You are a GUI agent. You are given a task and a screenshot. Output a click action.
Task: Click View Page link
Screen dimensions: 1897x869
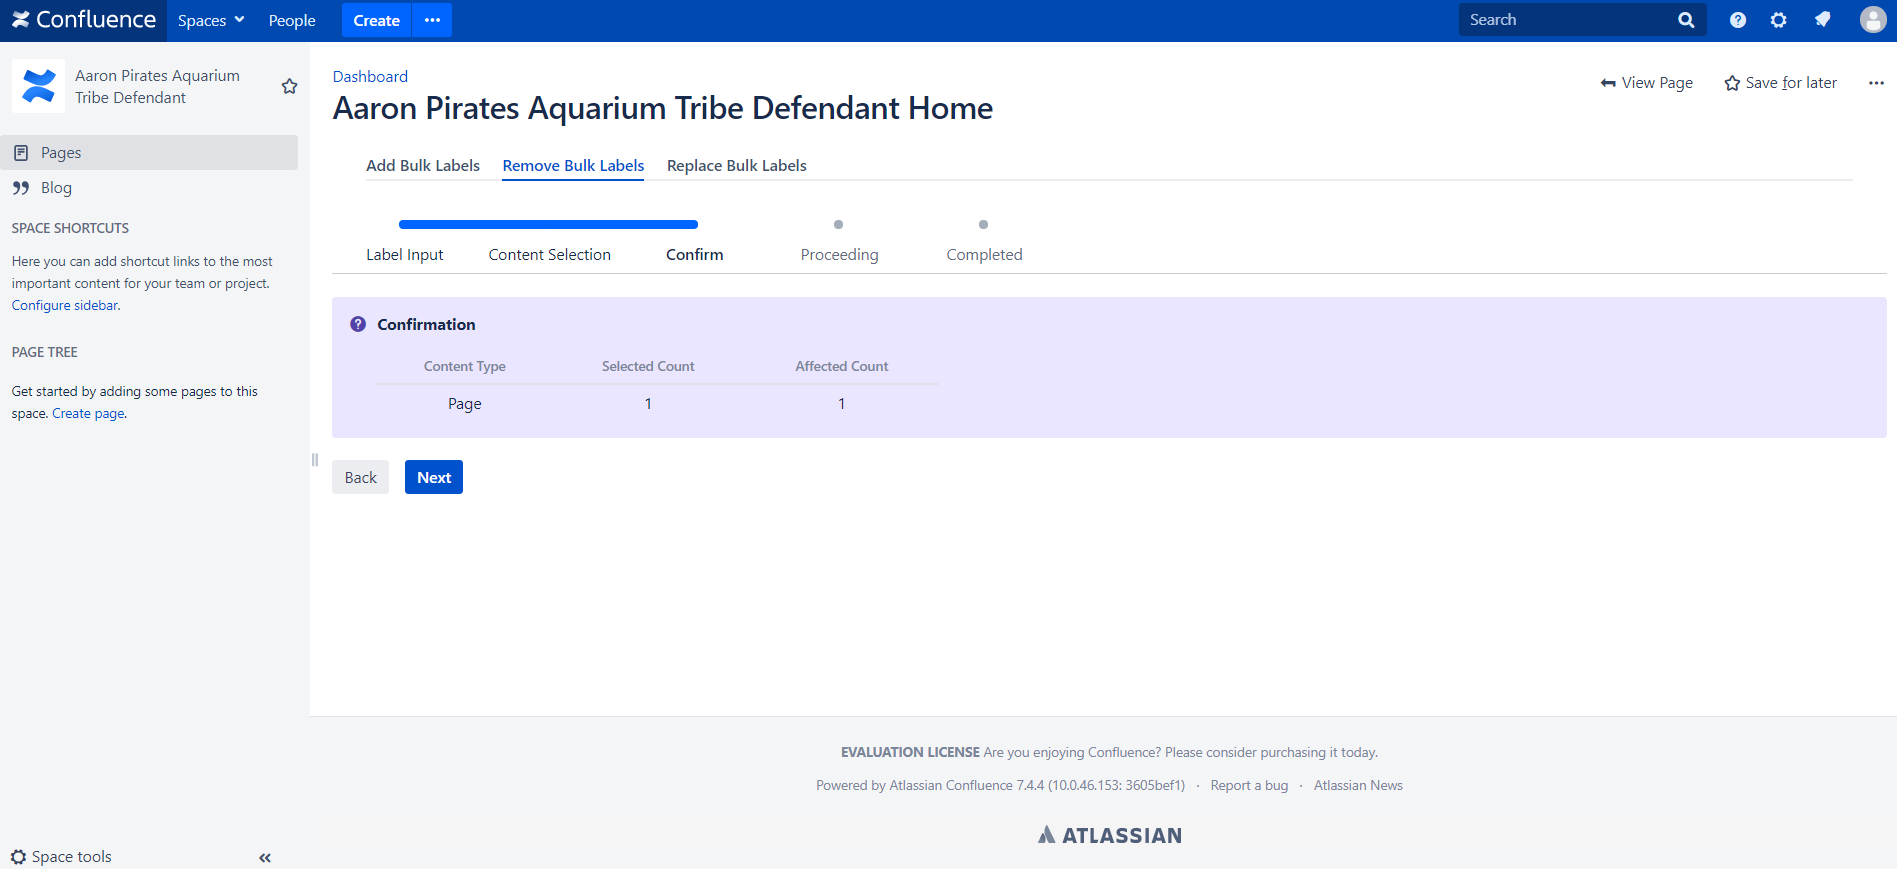[x=1646, y=83]
